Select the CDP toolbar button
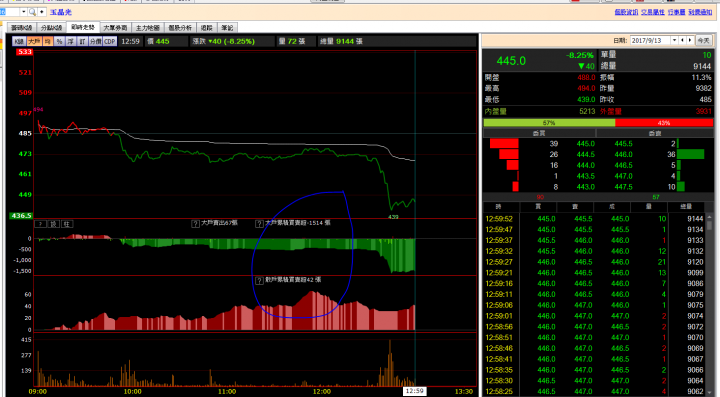This screenshot has height=397, width=720. [109, 41]
